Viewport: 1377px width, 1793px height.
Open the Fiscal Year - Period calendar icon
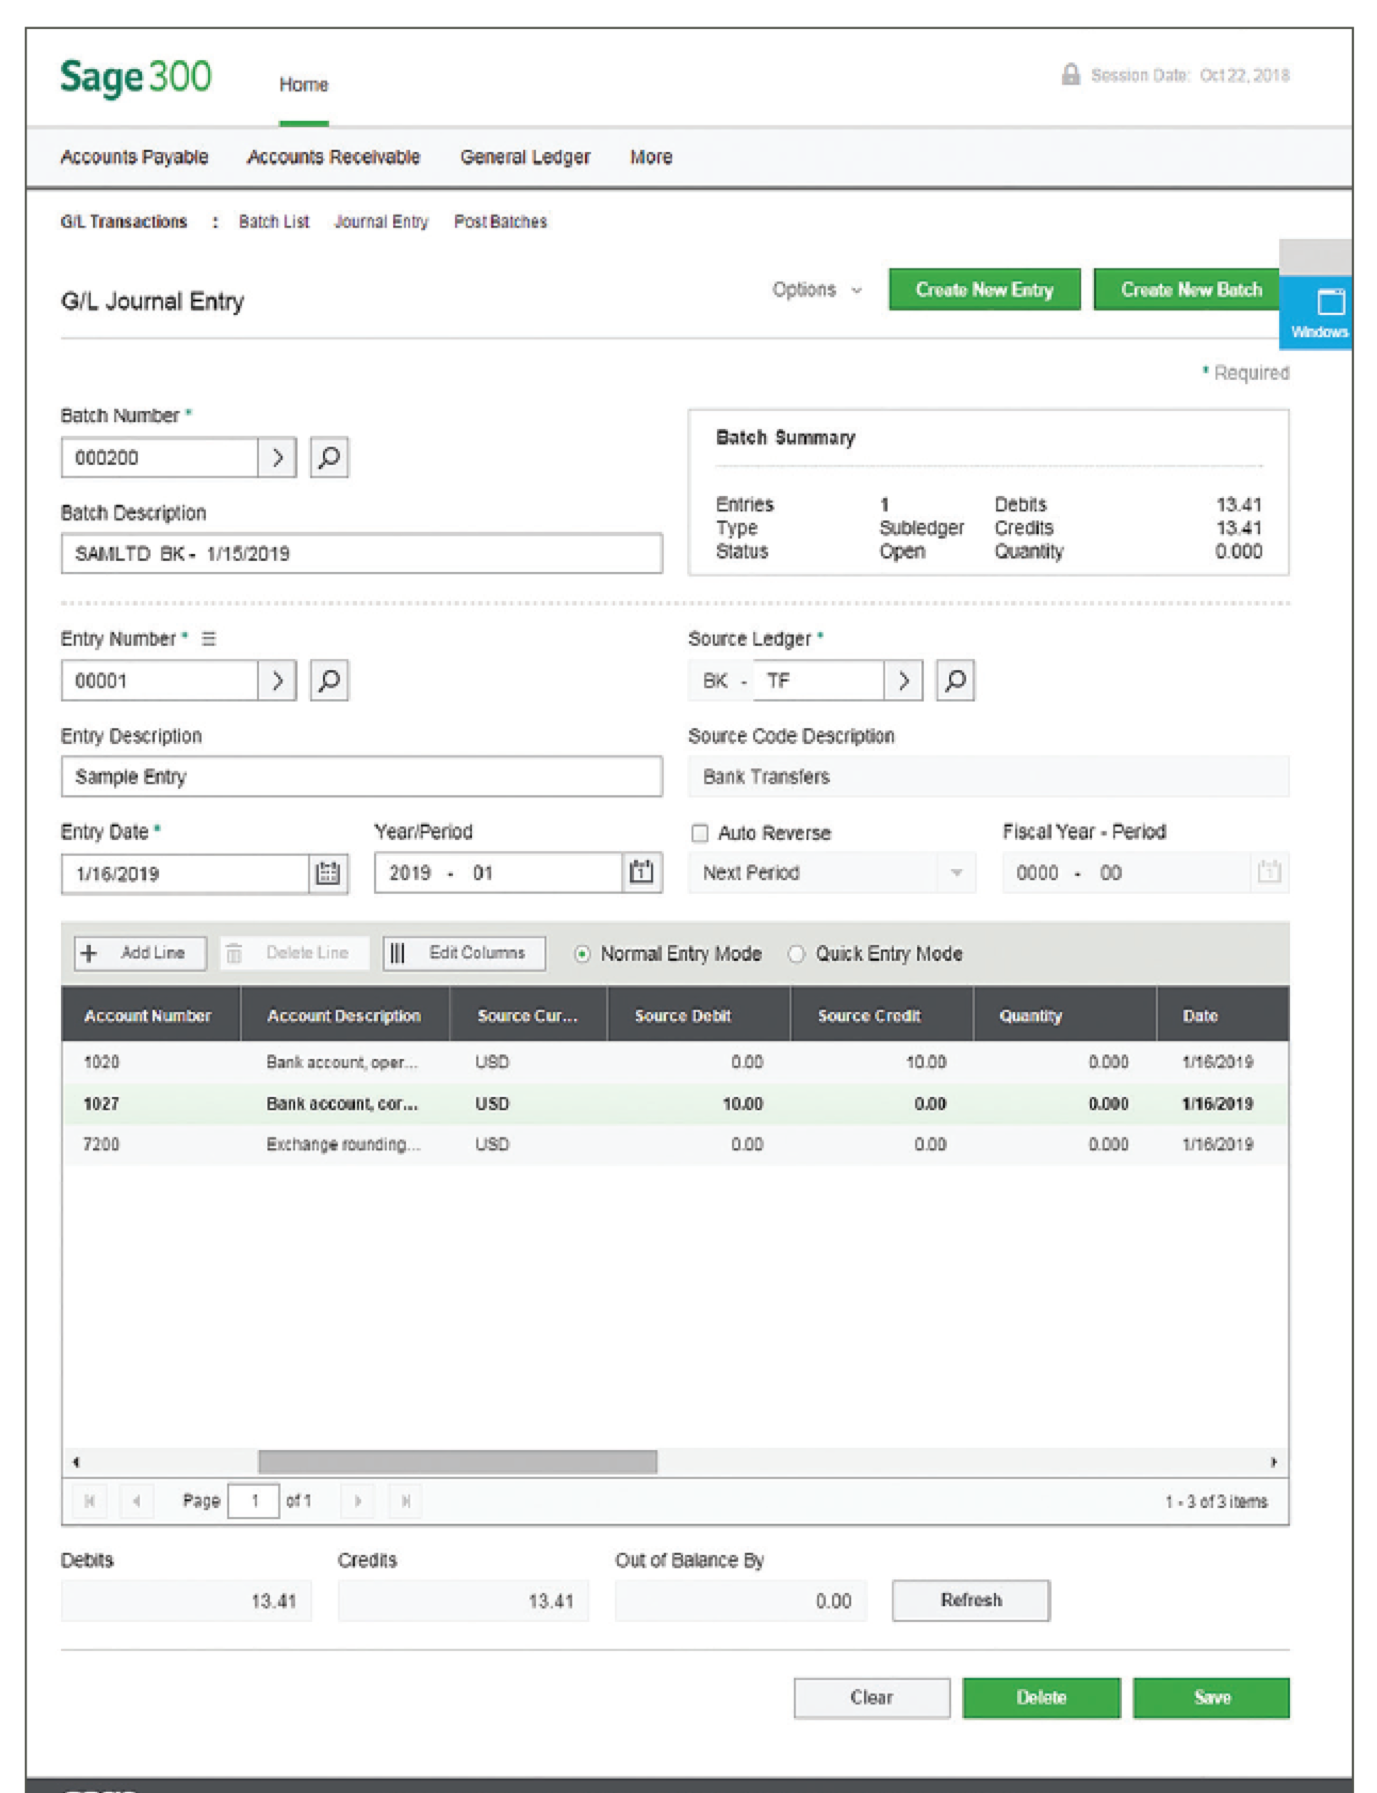pyautogui.click(x=1269, y=873)
